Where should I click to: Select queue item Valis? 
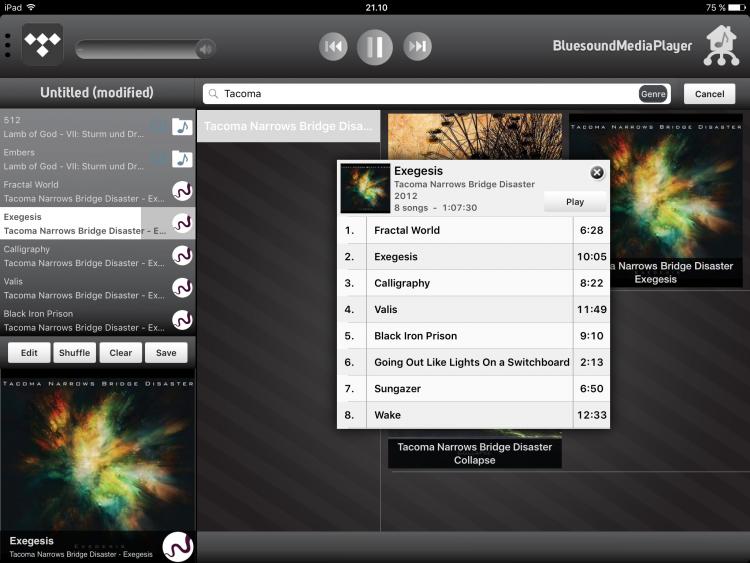click(98, 288)
